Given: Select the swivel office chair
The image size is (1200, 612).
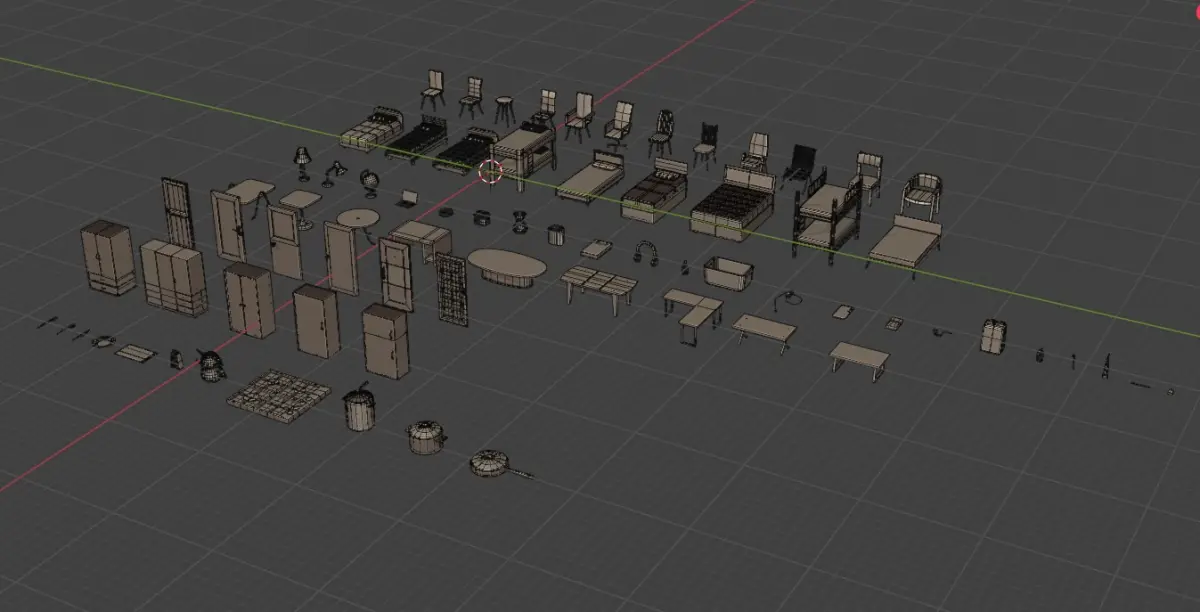Looking at the screenshot, I should pyautogui.click(x=618, y=126).
